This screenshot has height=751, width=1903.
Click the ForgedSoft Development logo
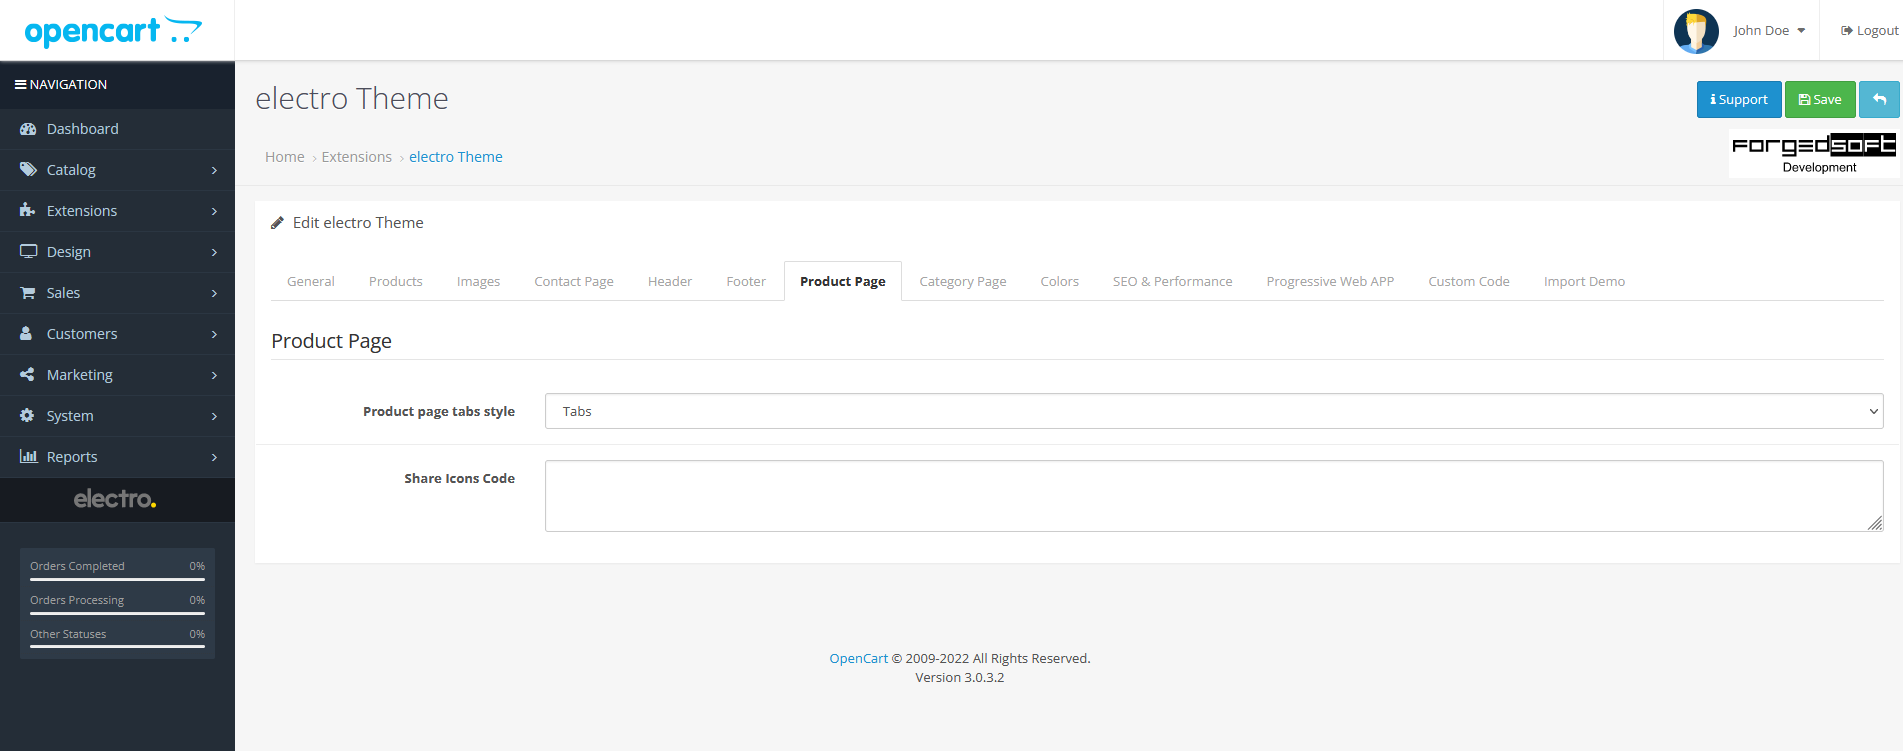pos(1814,153)
